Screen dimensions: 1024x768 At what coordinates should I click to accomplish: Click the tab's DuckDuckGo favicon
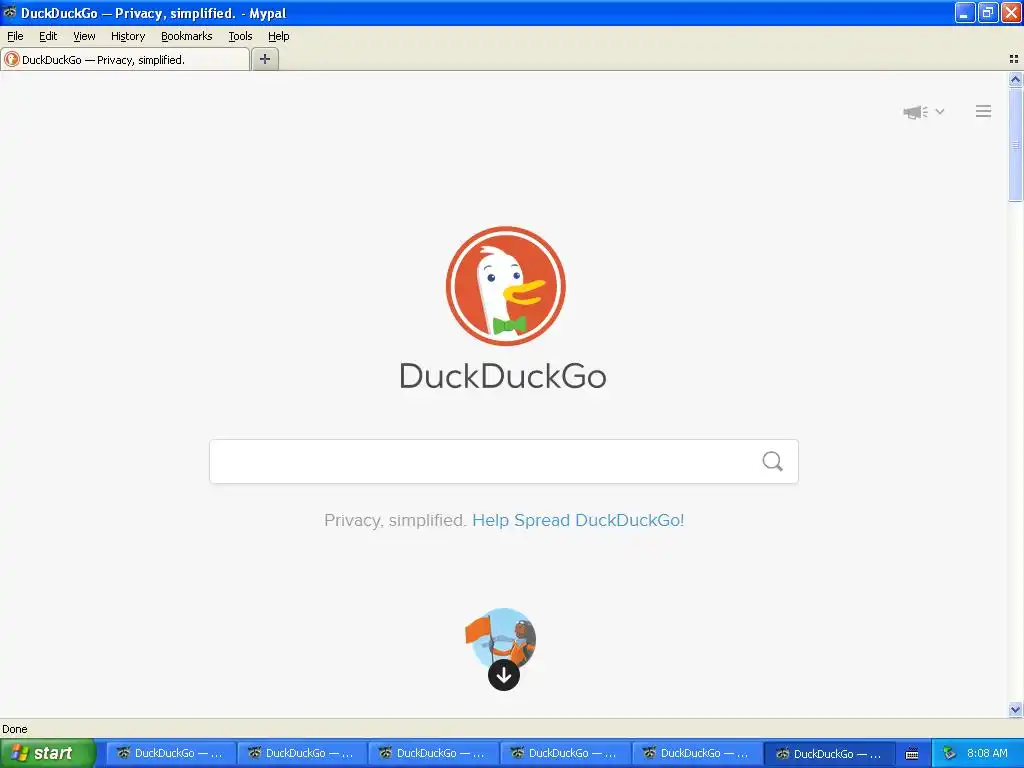12,59
